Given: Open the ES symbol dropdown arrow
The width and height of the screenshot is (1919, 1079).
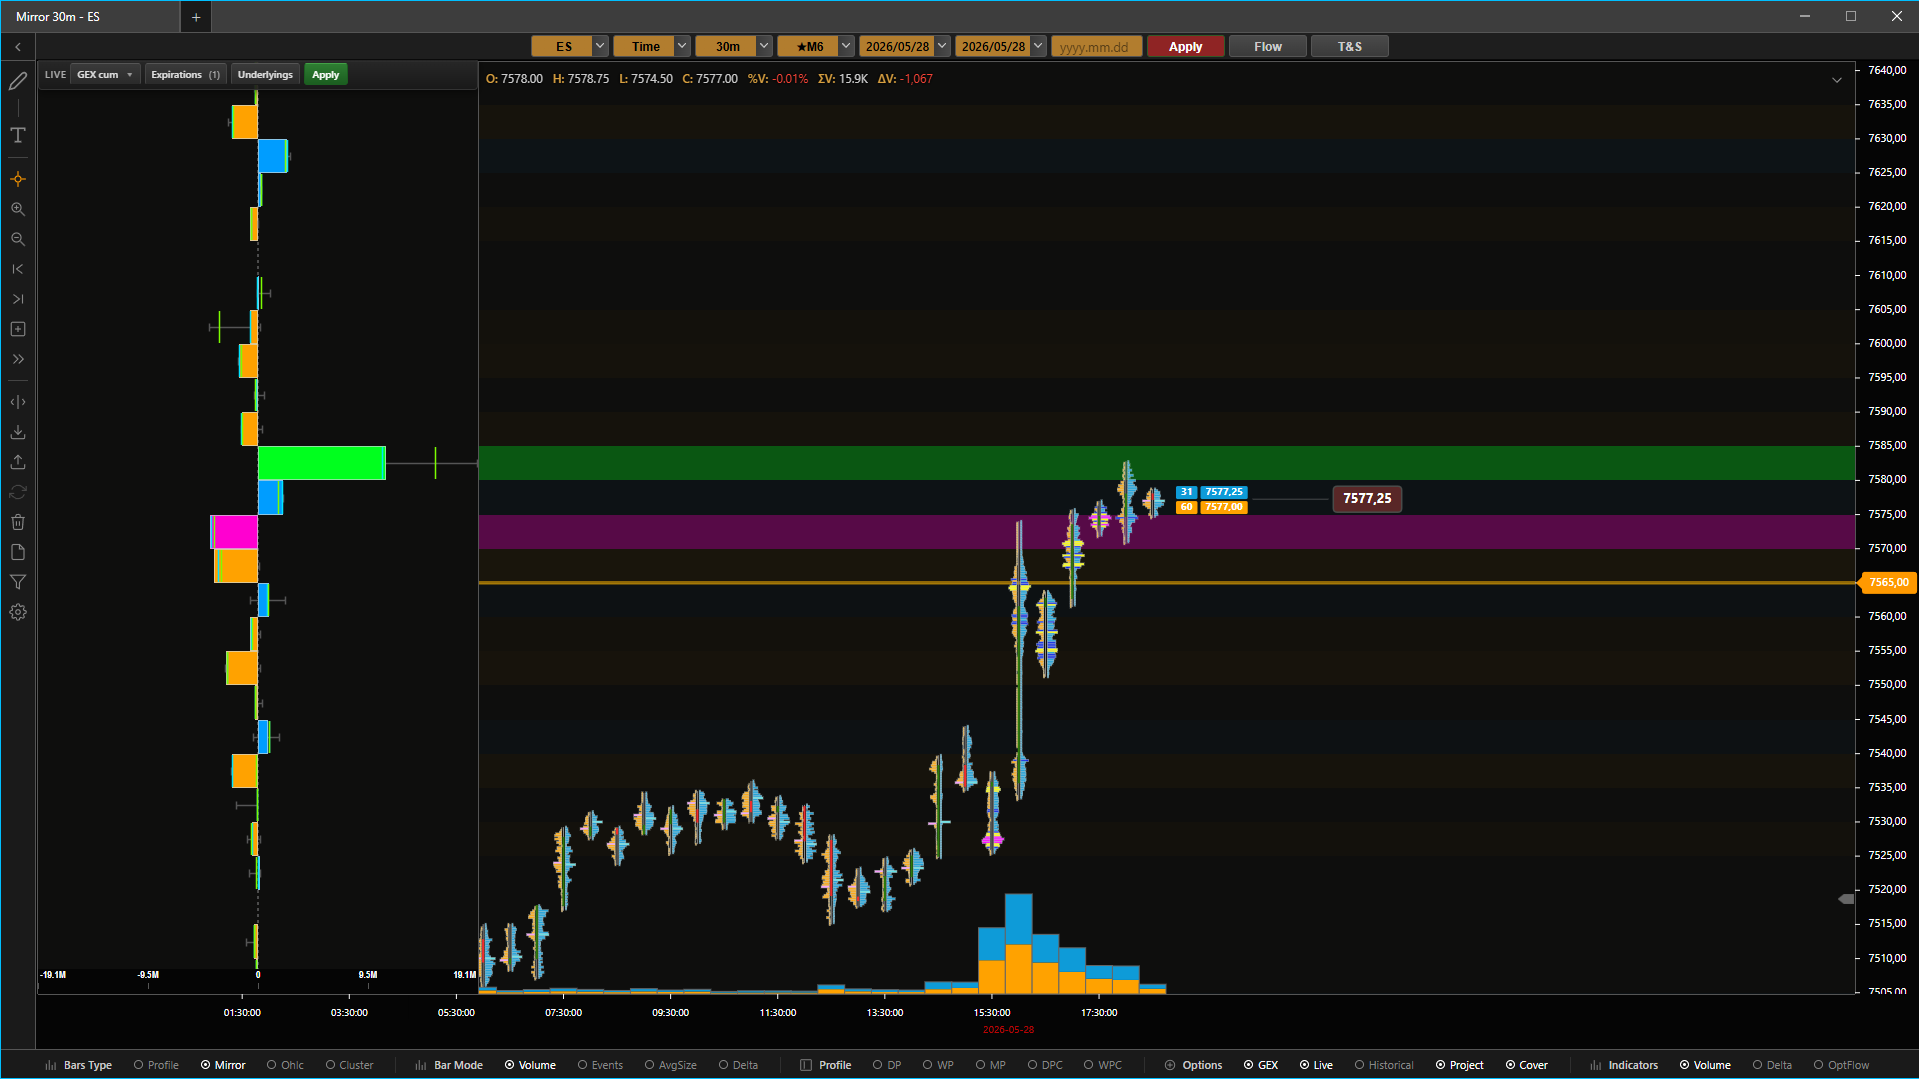Looking at the screenshot, I should click(x=600, y=46).
